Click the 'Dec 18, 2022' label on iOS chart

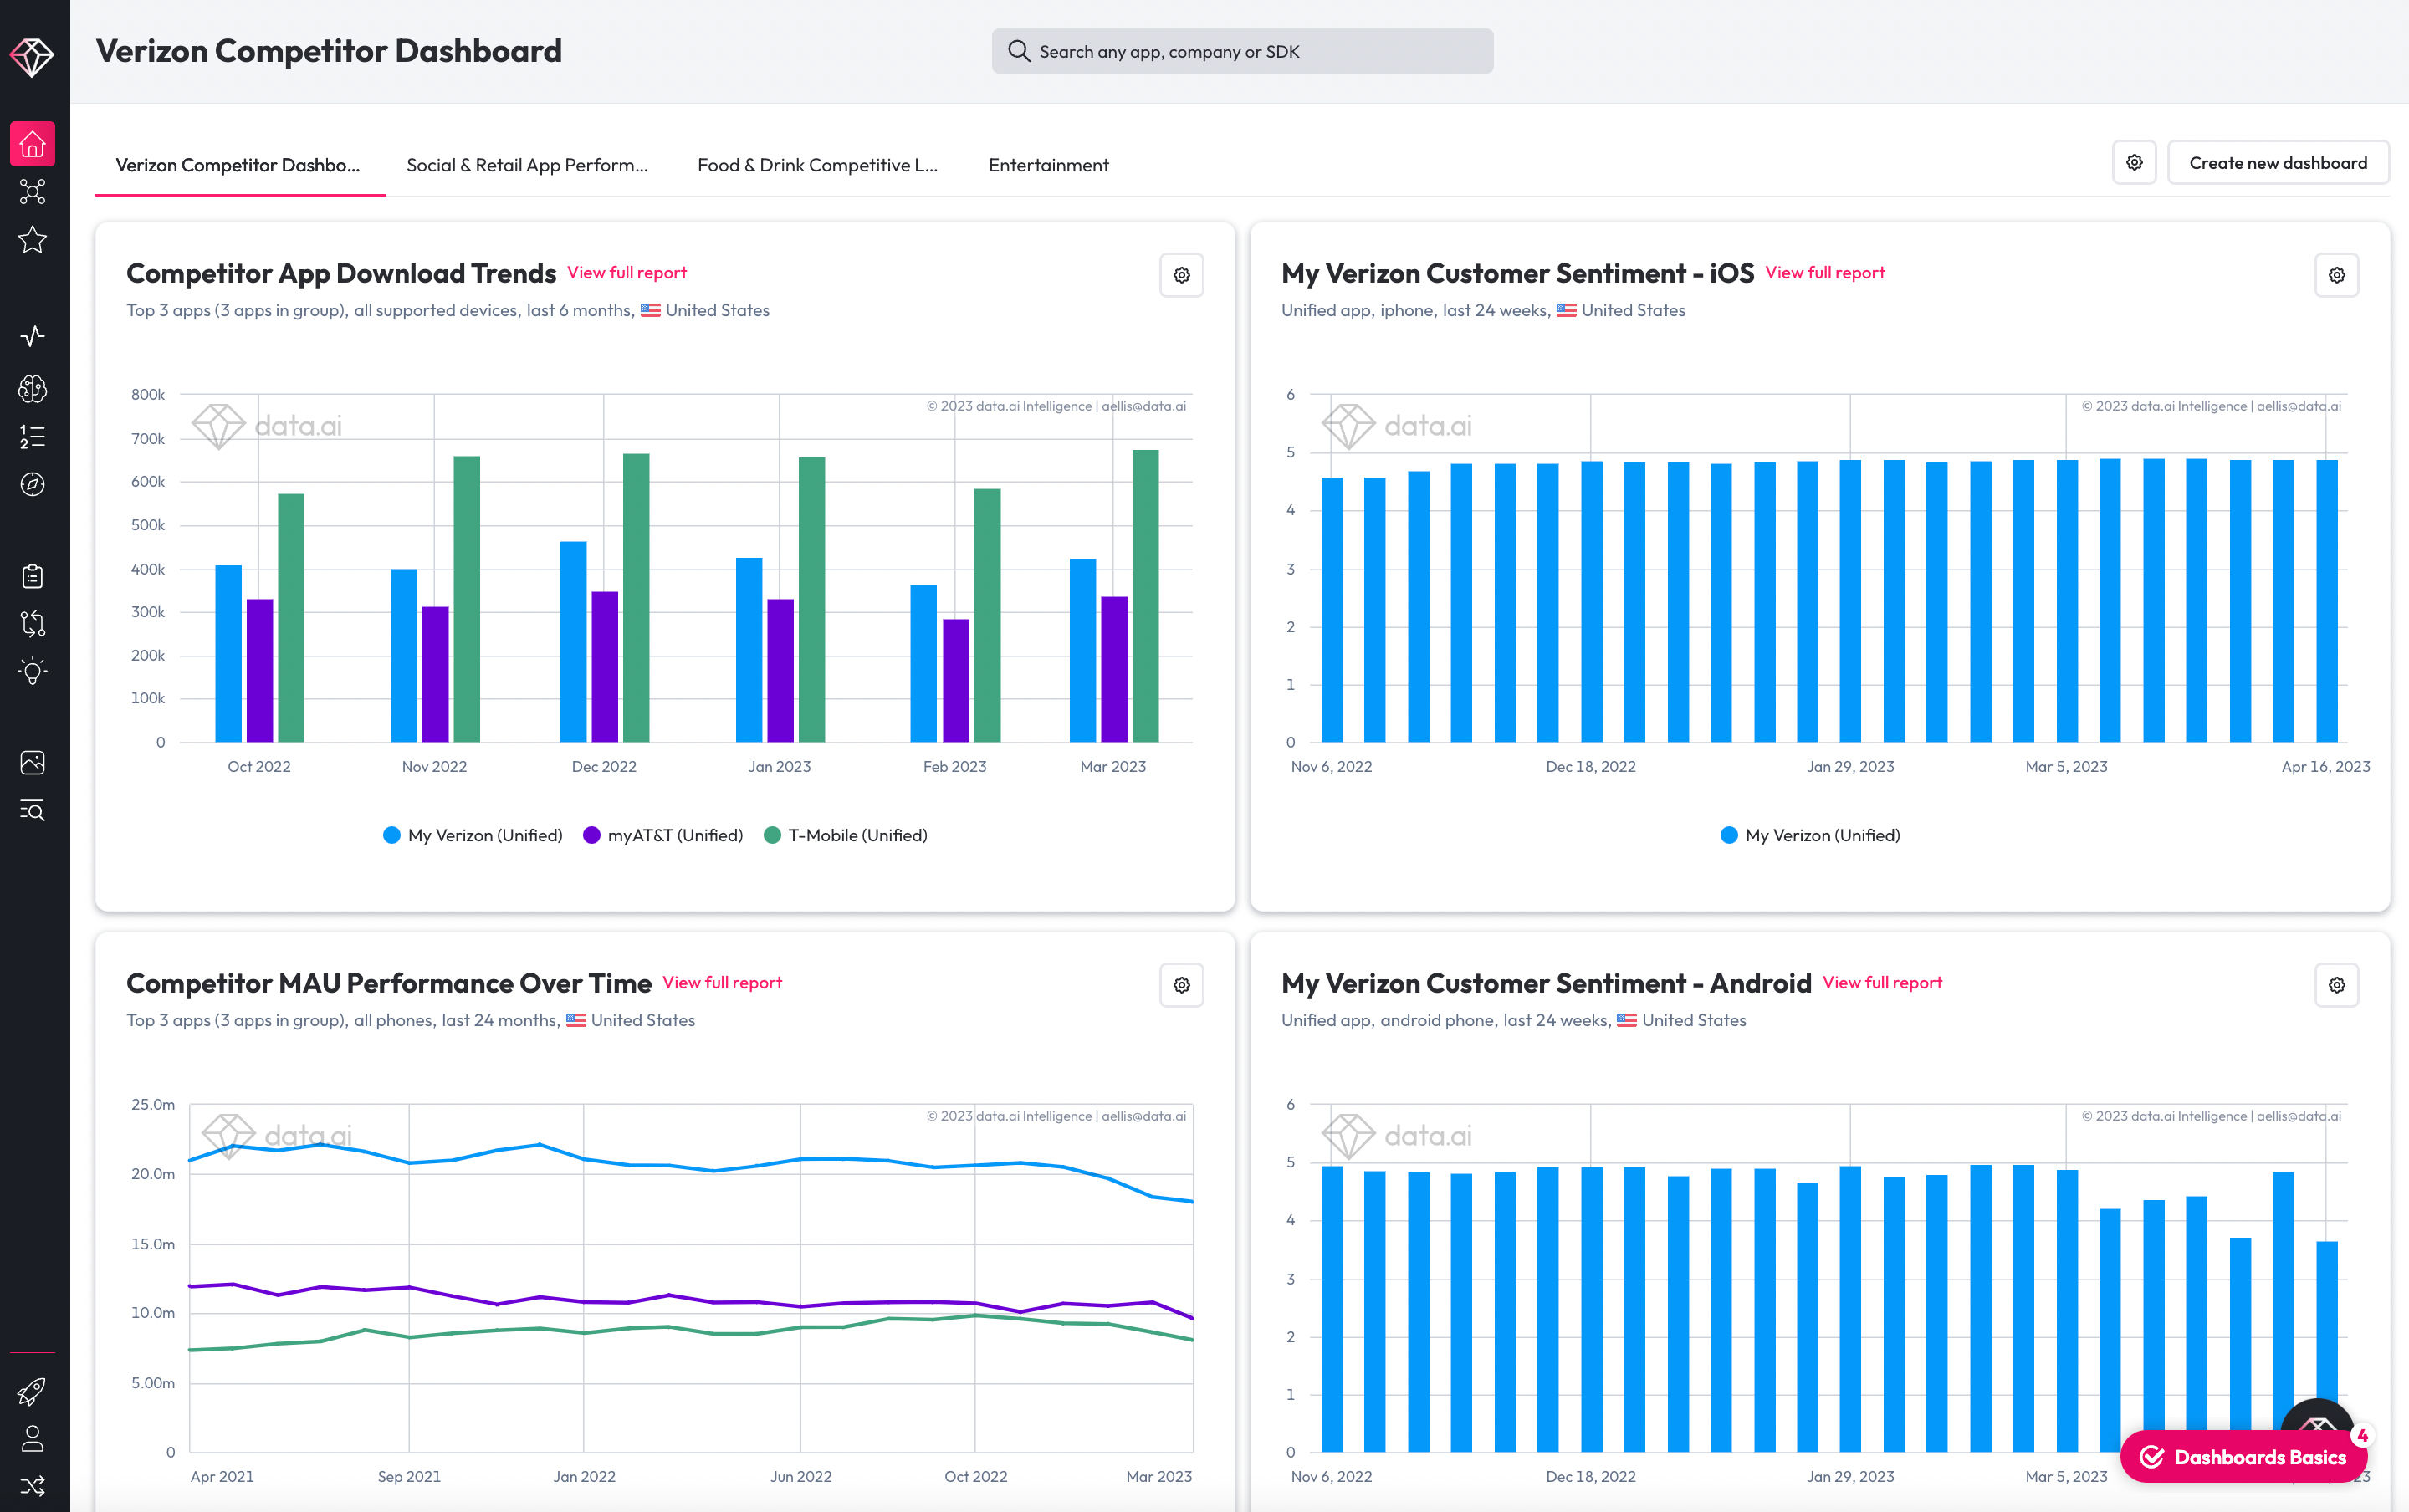pos(1590,767)
